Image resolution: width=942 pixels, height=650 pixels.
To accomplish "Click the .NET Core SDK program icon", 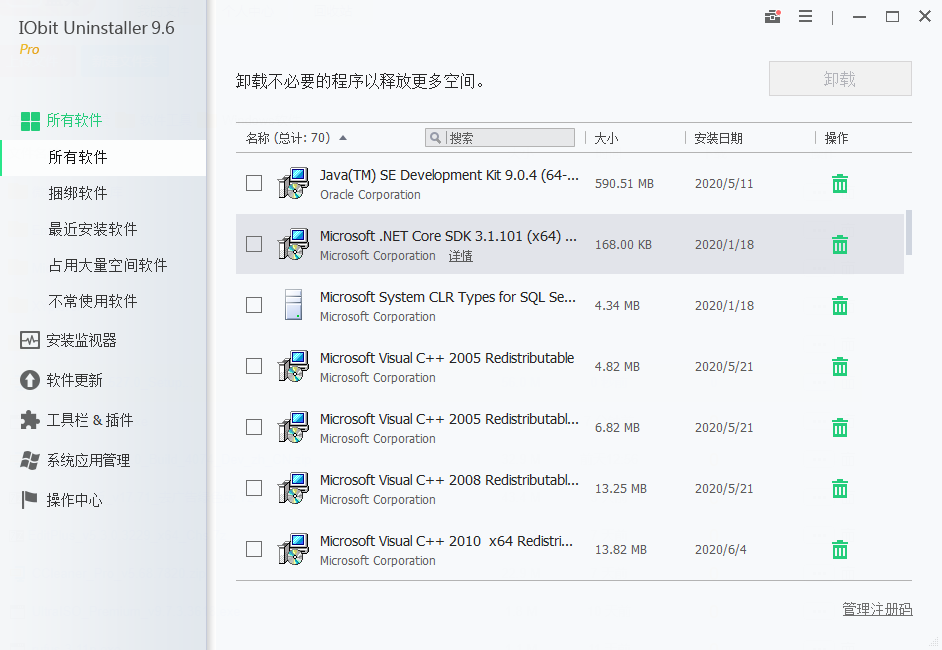I will [x=293, y=244].
